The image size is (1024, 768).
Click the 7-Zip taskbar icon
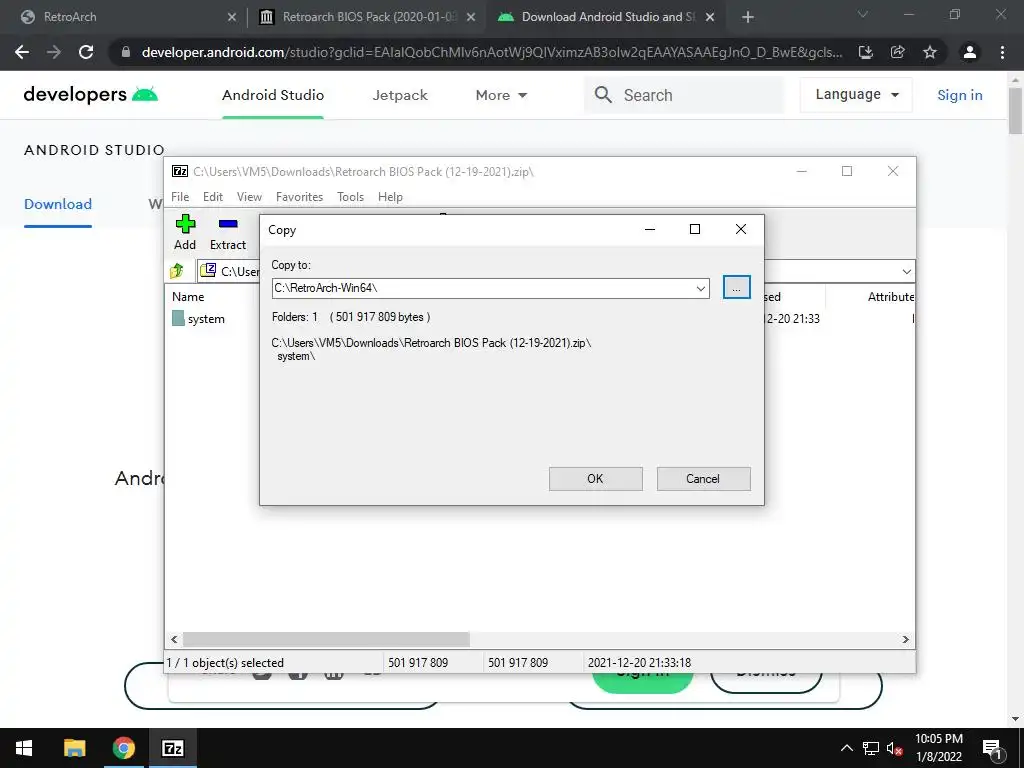pos(172,748)
